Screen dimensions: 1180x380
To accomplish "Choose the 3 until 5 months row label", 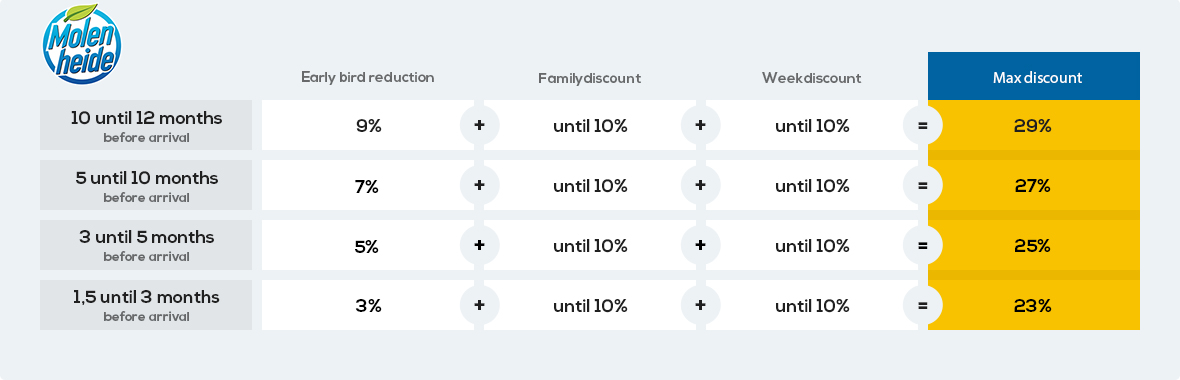I will pyautogui.click(x=146, y=245).
